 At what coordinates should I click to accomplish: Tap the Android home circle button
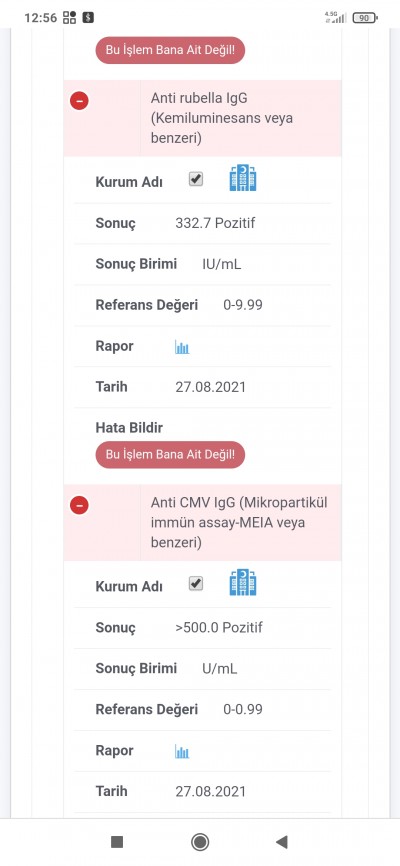pyautogui.click(x=199, y=842)
